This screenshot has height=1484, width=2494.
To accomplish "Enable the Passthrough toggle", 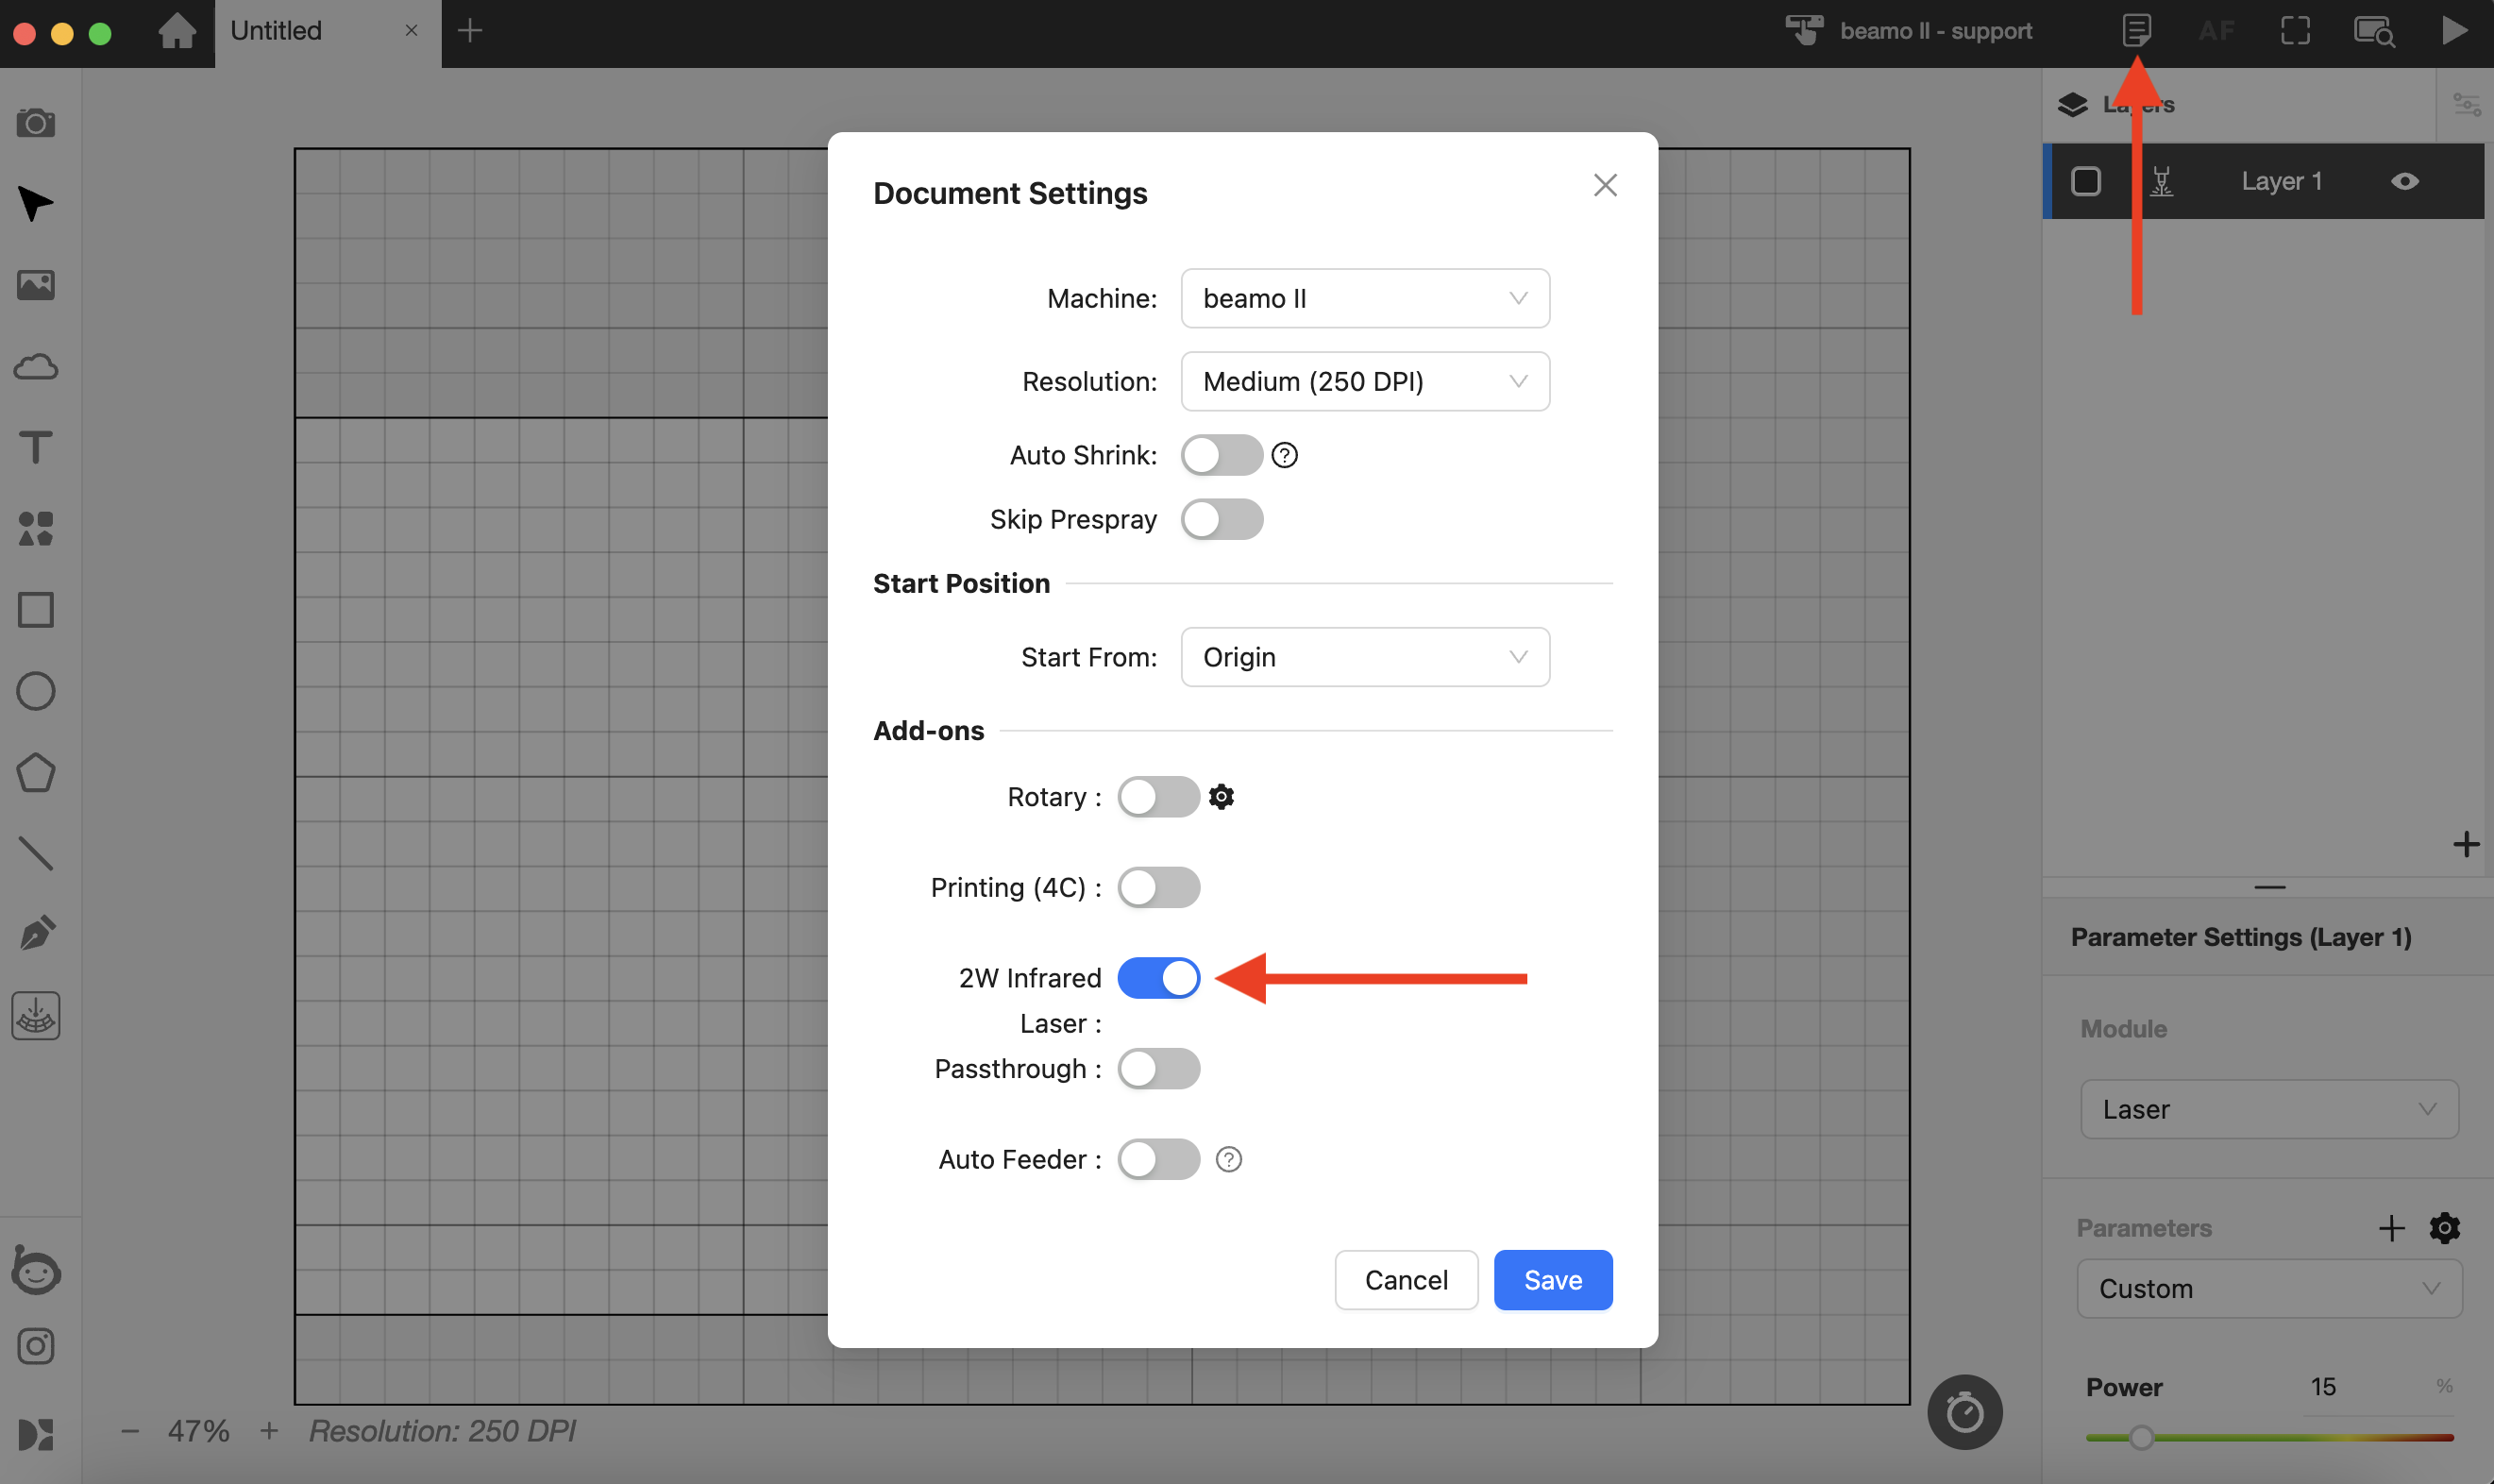I will (1158, 1068).
